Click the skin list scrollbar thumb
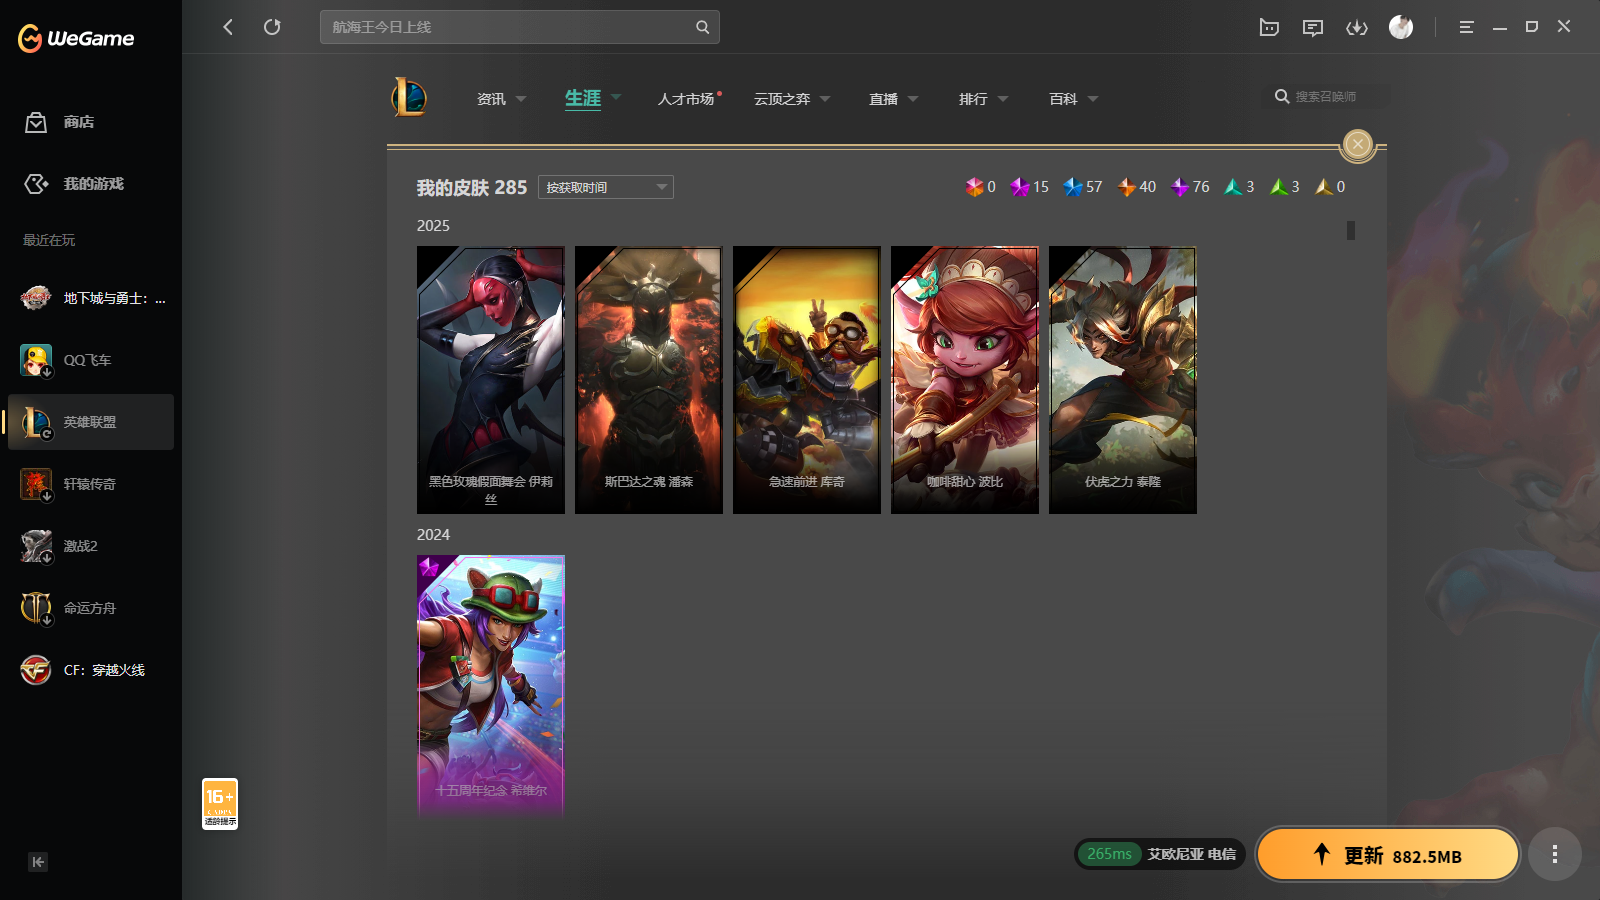The height and width of the screenshot is (900, 1600). tap(1351, 230)
